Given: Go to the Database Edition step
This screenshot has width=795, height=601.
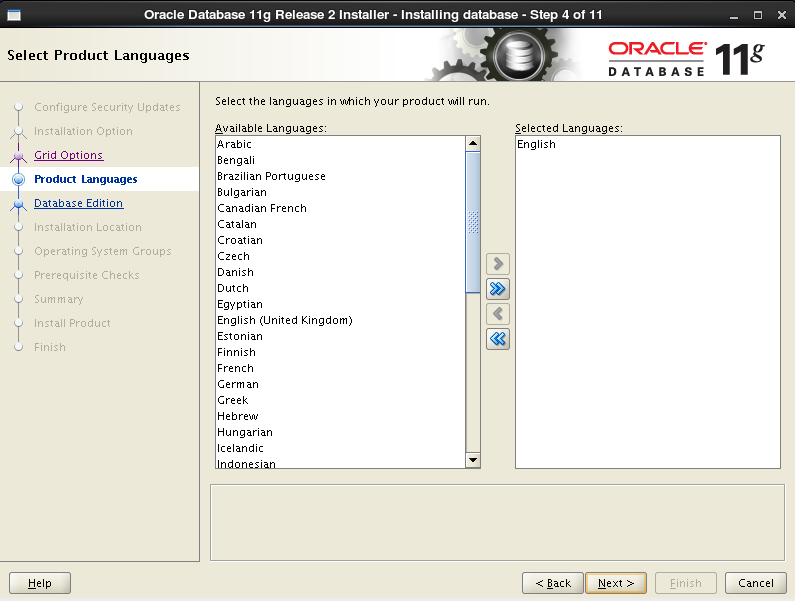Looking at the screenshot, I should [79, 203].
